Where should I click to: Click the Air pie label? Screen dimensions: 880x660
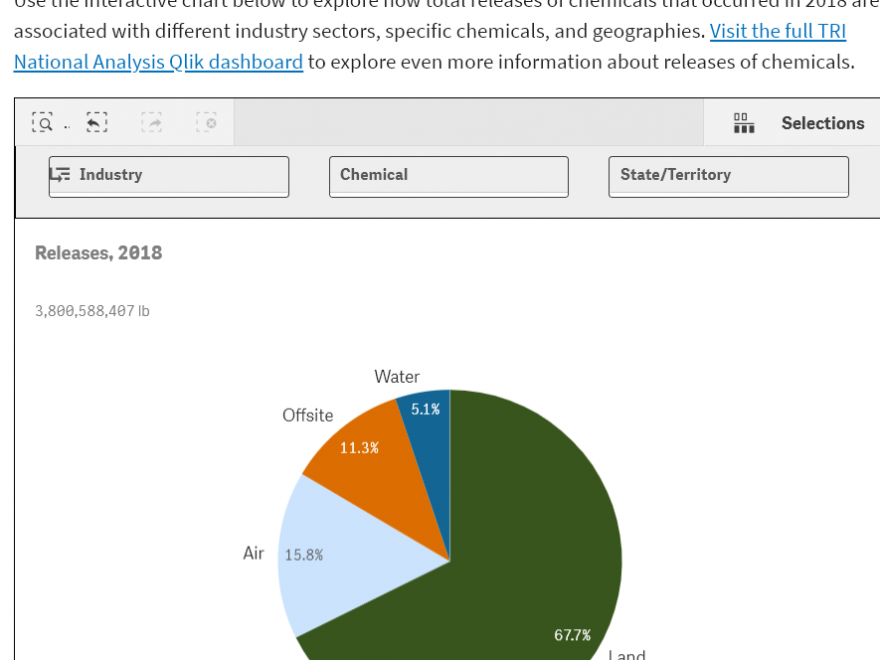point(253,553)
